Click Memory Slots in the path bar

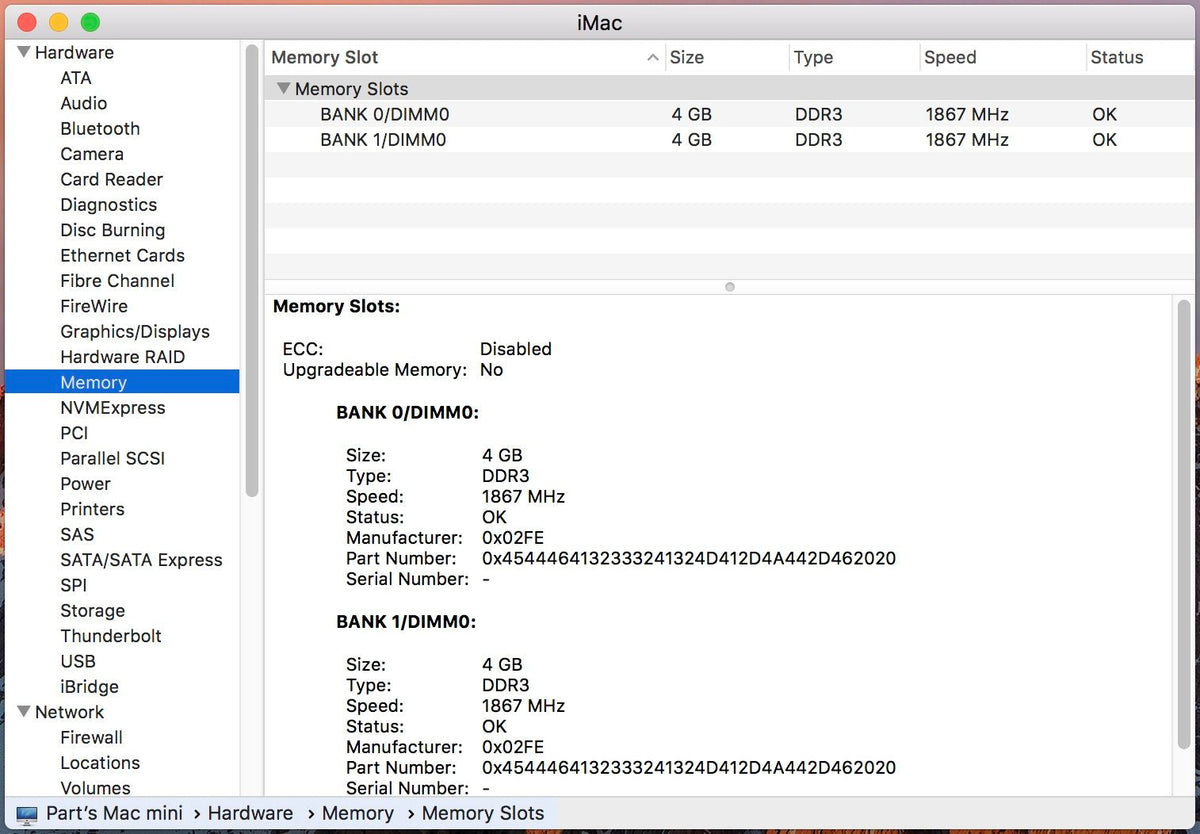click(x=483, y=814)
